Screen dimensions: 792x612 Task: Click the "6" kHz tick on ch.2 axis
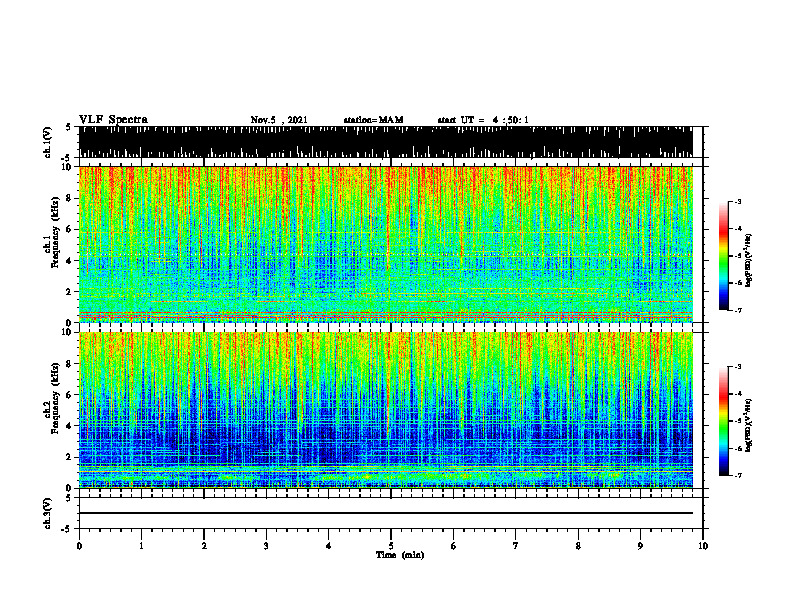click(x=70, y=395)
